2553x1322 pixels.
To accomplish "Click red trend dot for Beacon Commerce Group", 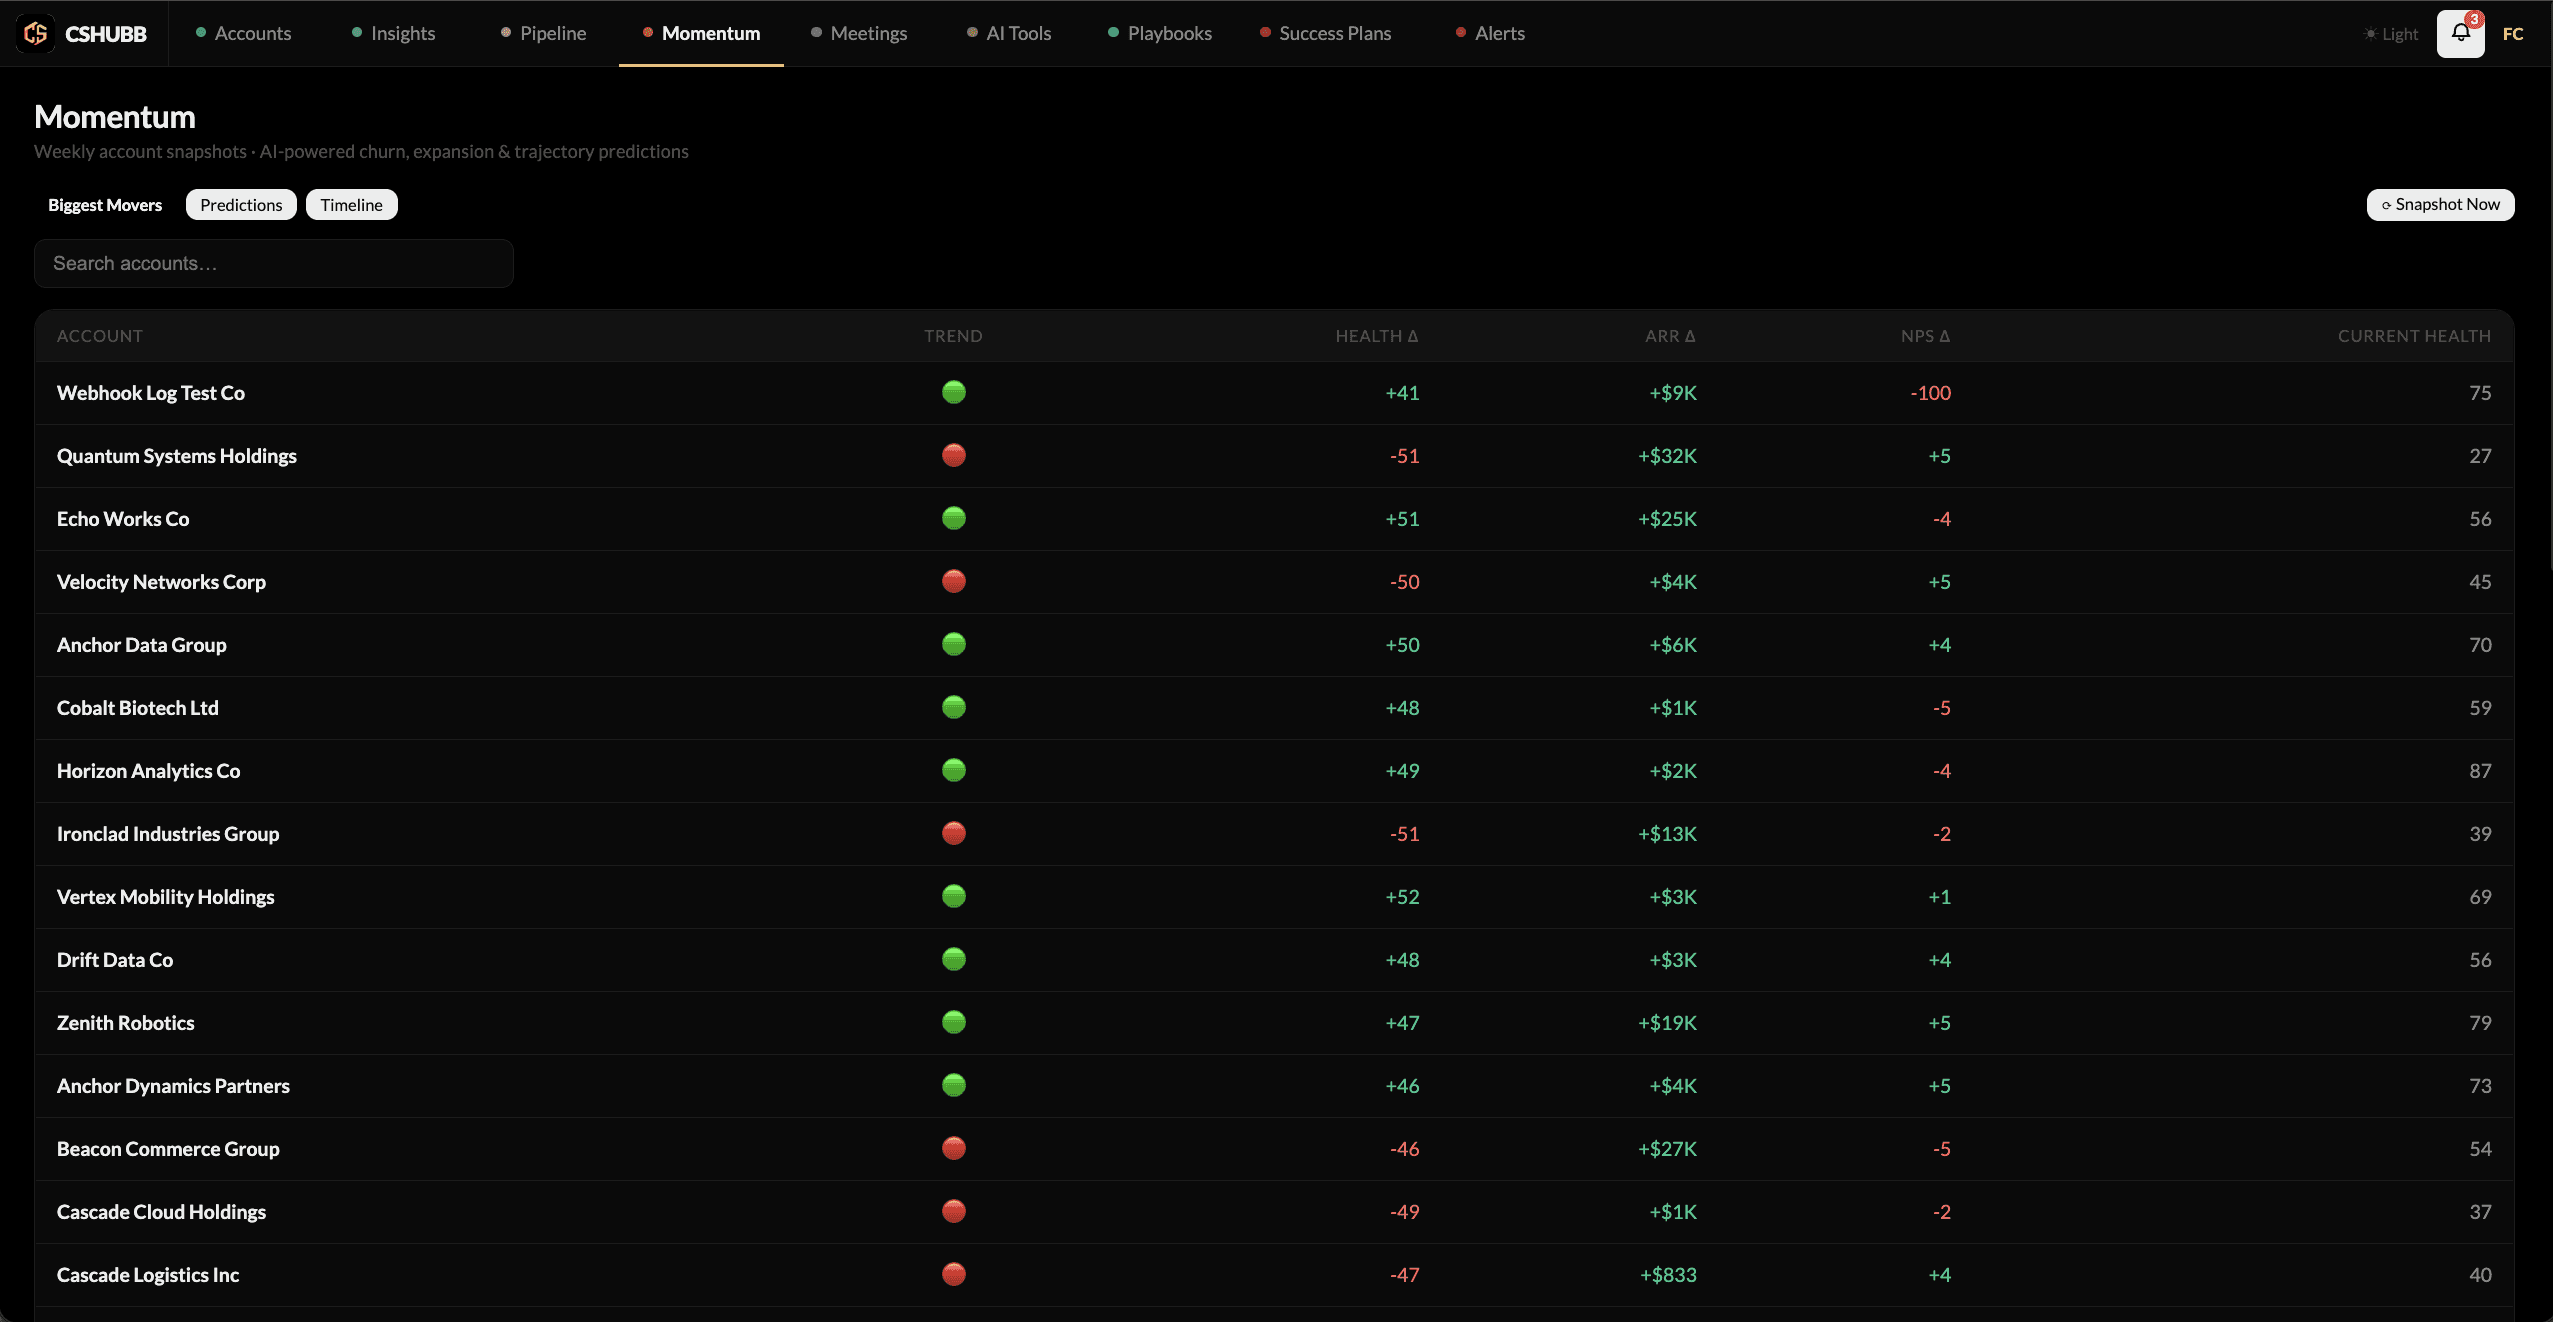I will pyautogui.click(x=954, y=1148).
